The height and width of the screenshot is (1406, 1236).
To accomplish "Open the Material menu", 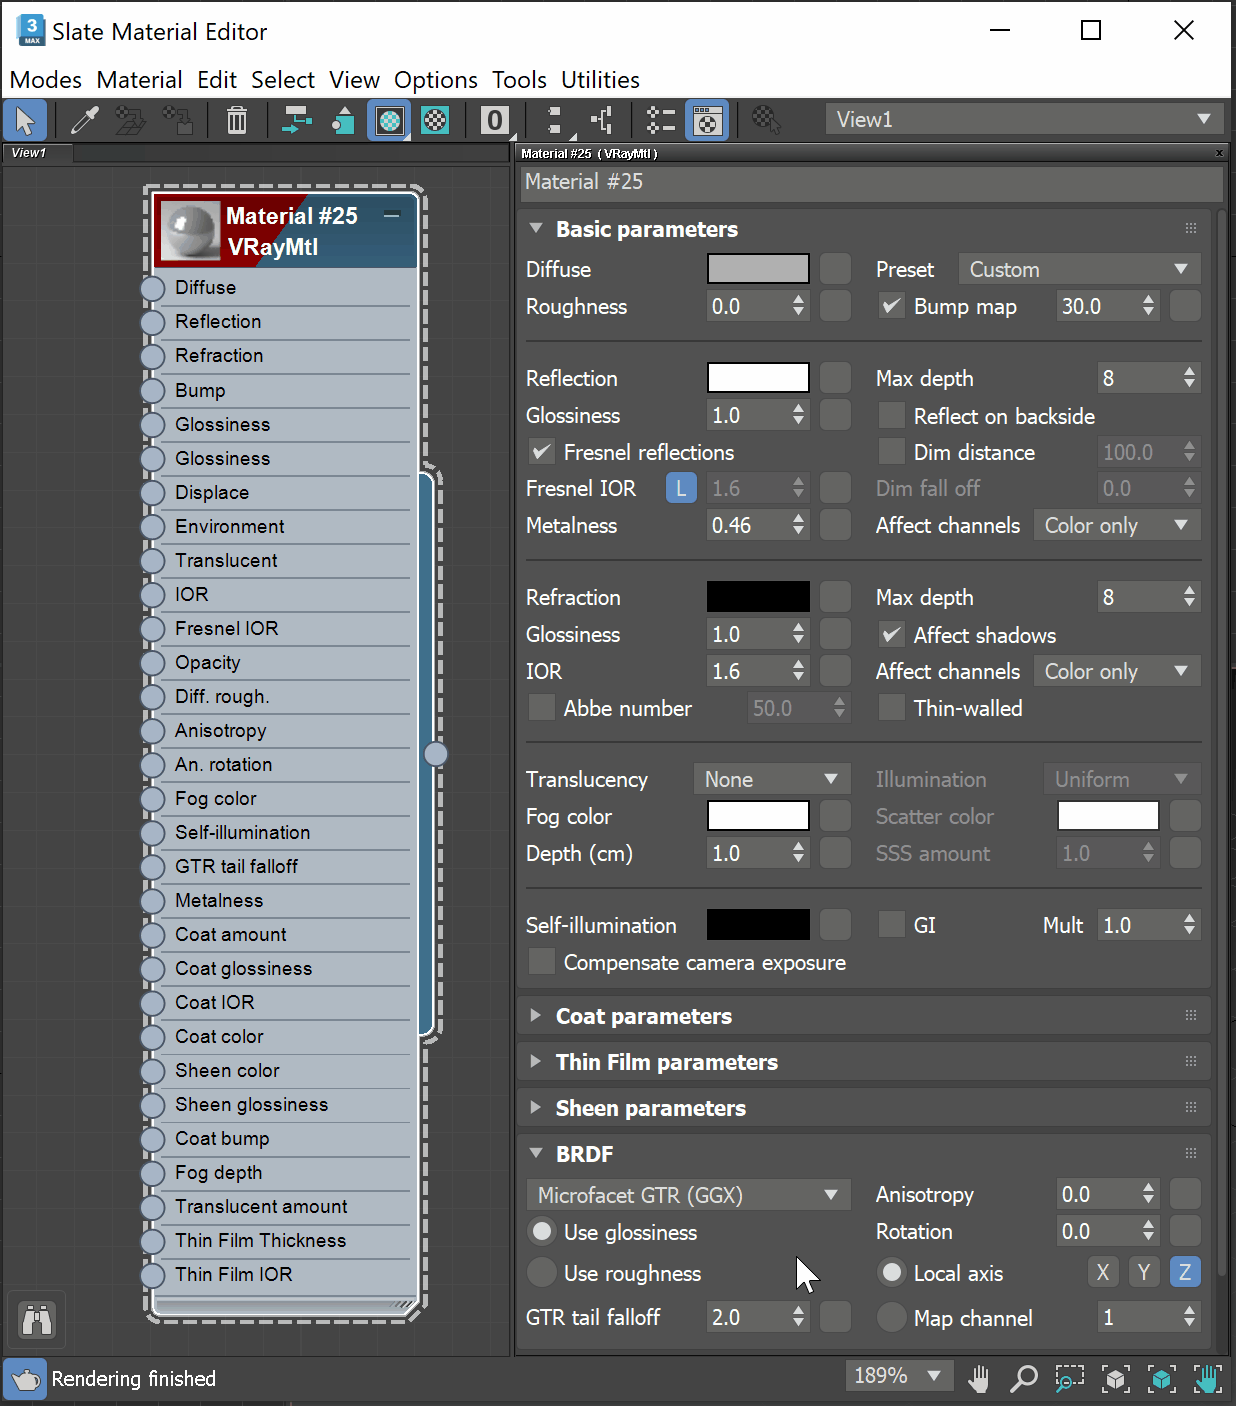I will point(139,80).
